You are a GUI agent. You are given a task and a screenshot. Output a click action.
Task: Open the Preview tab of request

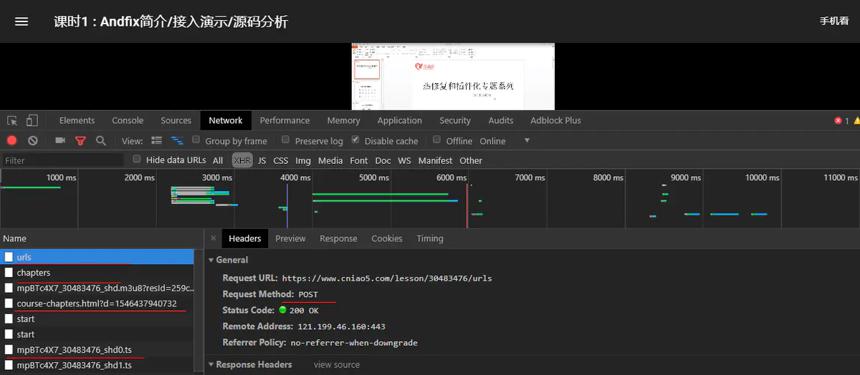291,238
